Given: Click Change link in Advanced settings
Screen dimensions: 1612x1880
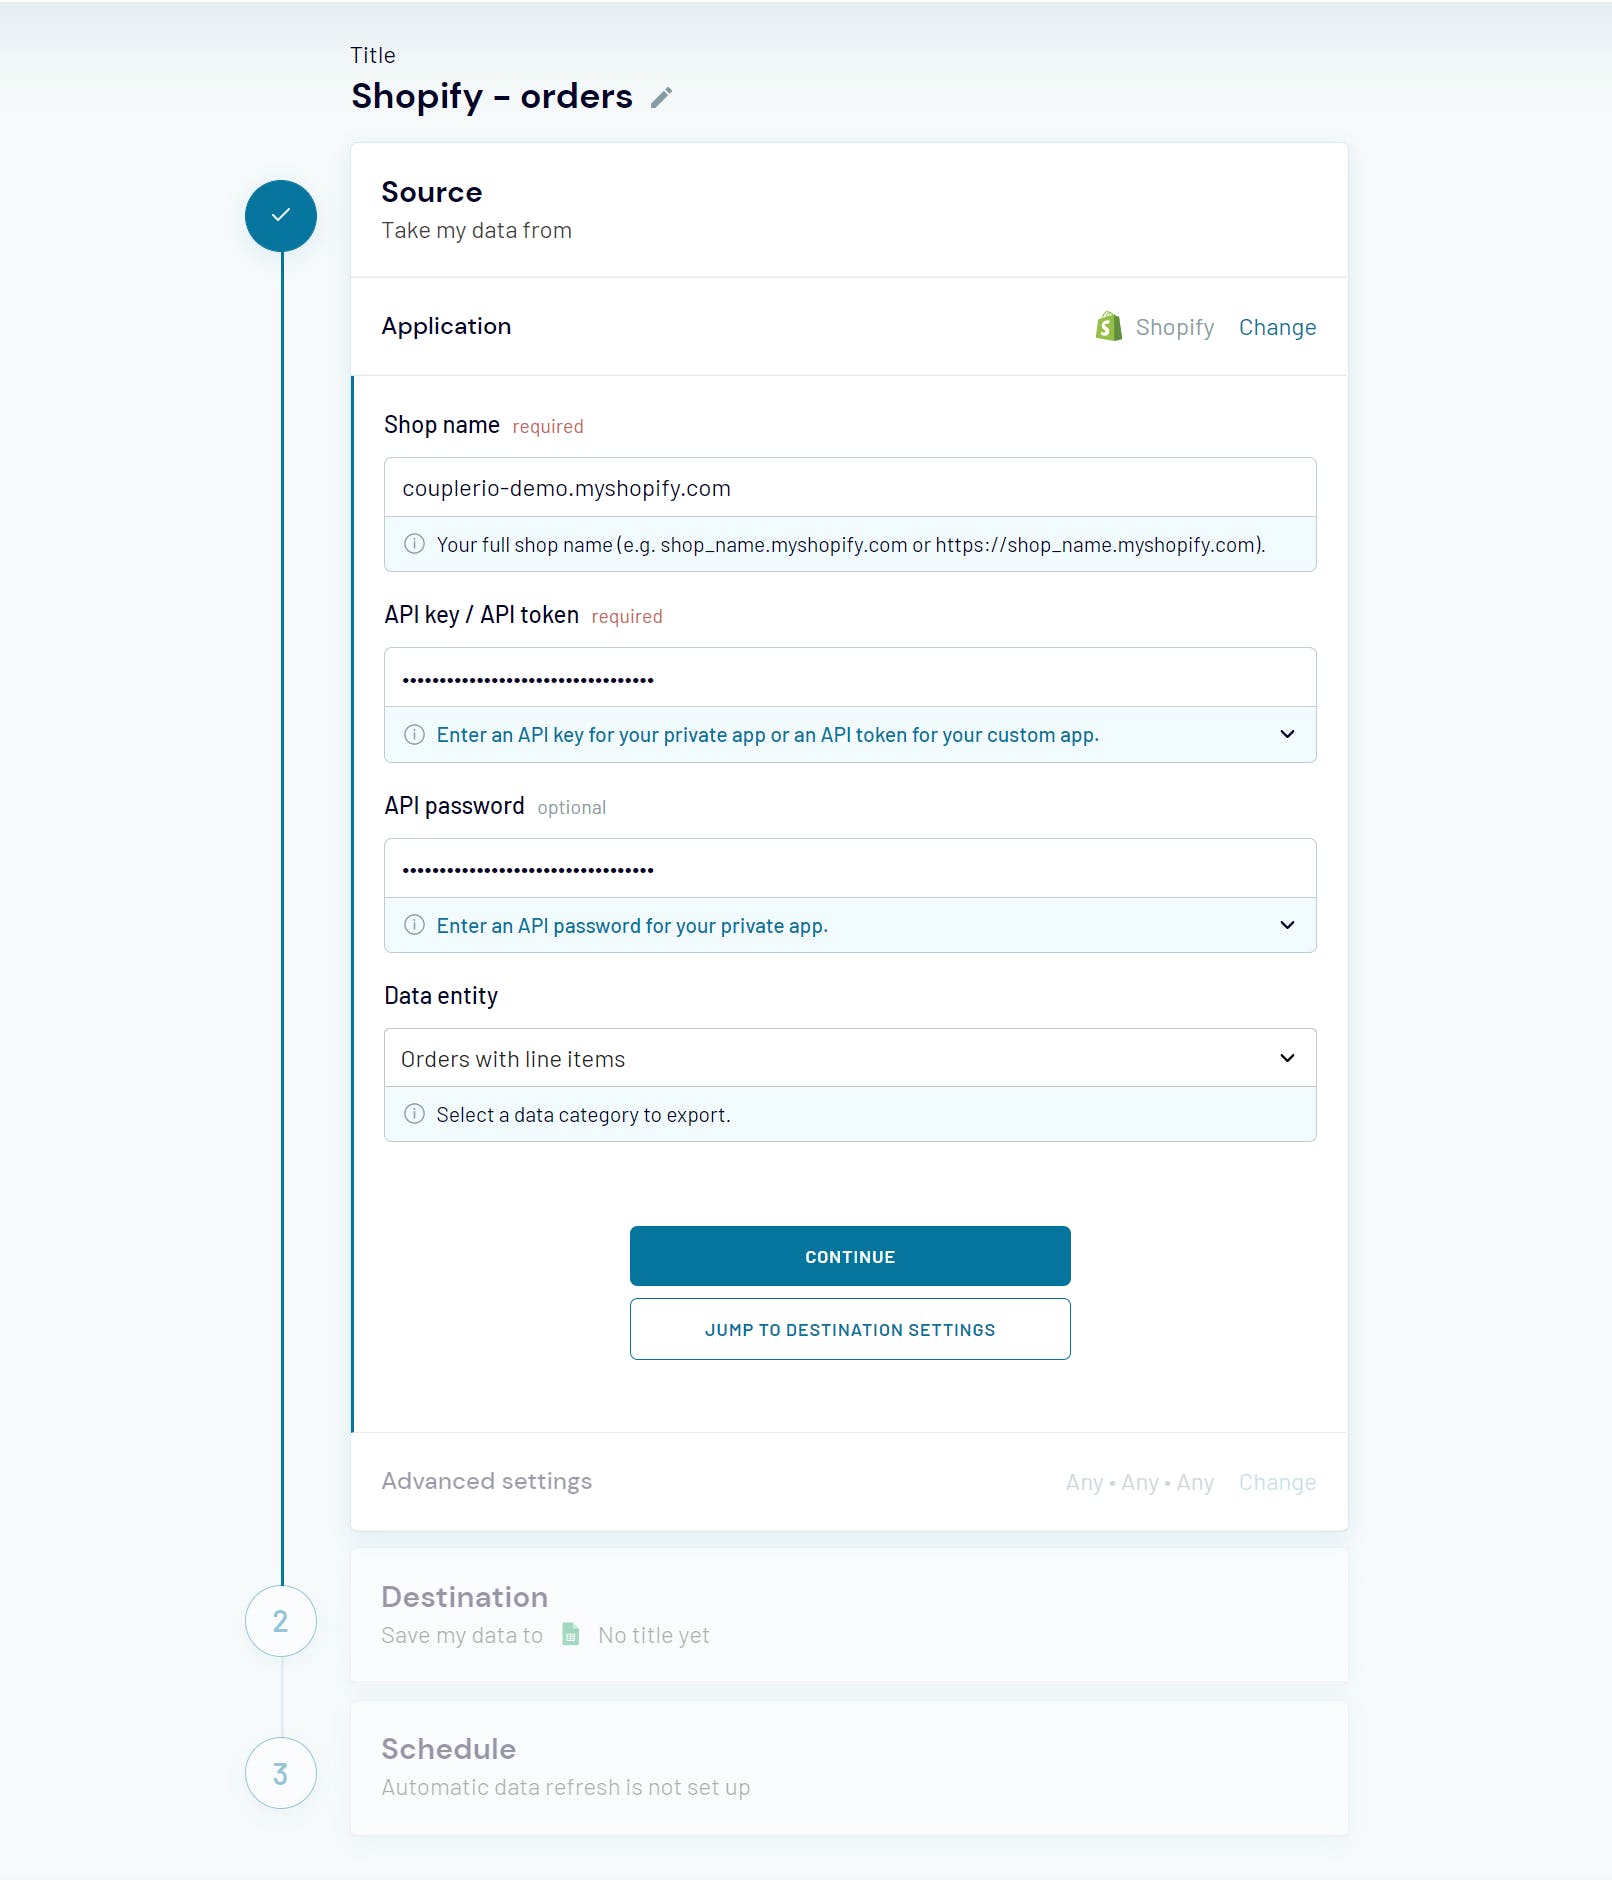Looking at the screenshot, I should [1277, 1482].
